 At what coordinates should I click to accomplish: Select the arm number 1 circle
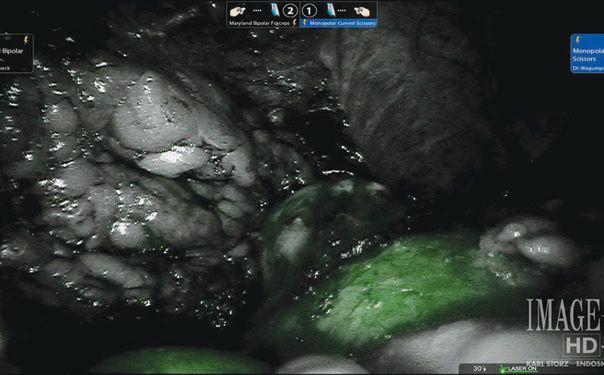[x=309, y=11]
